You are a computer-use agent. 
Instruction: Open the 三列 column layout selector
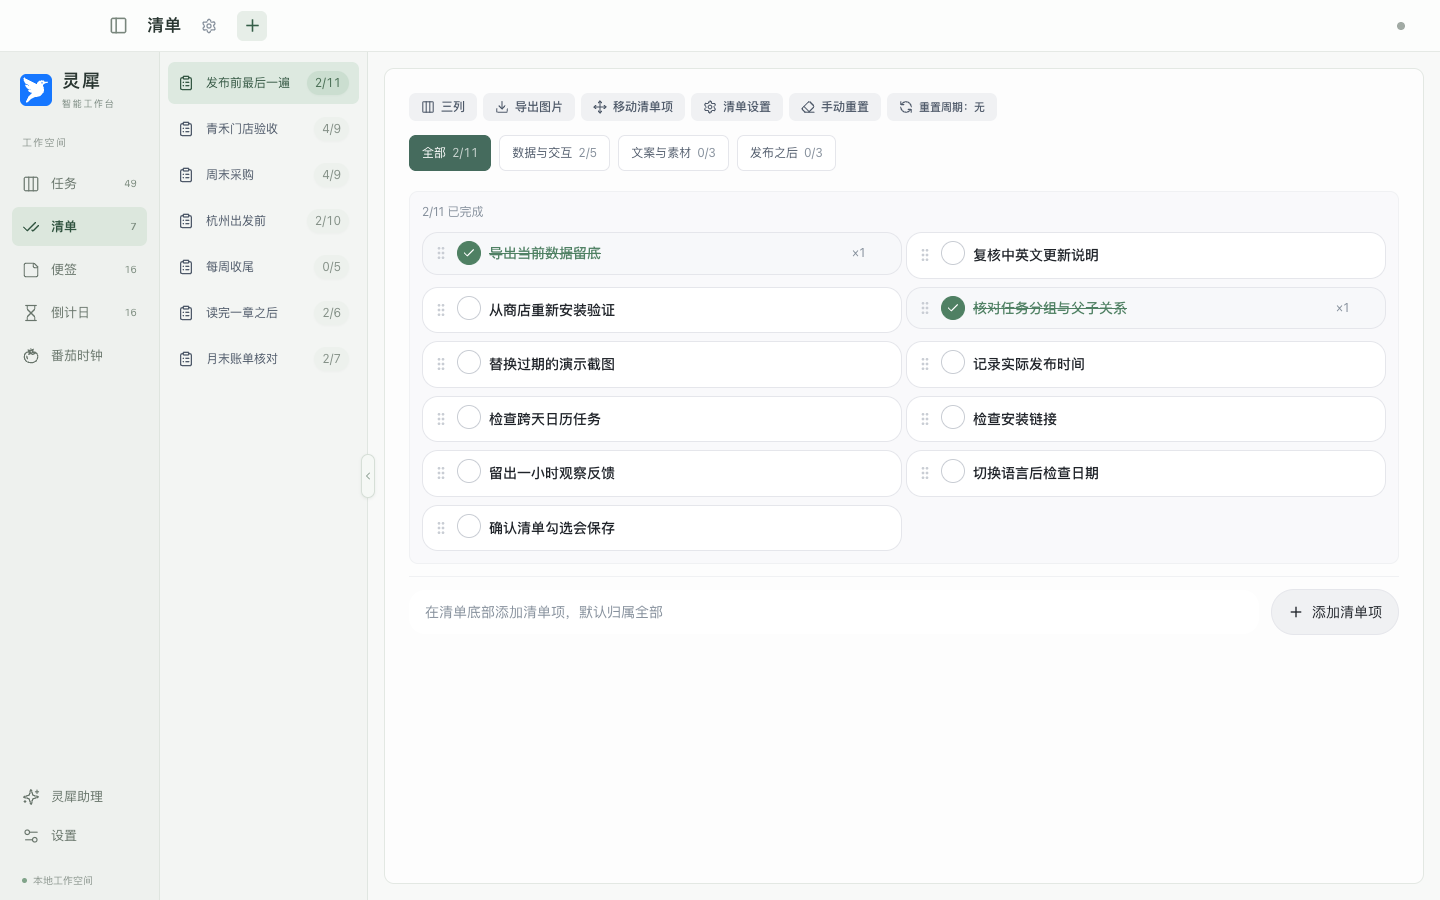[x=443, y=107]
